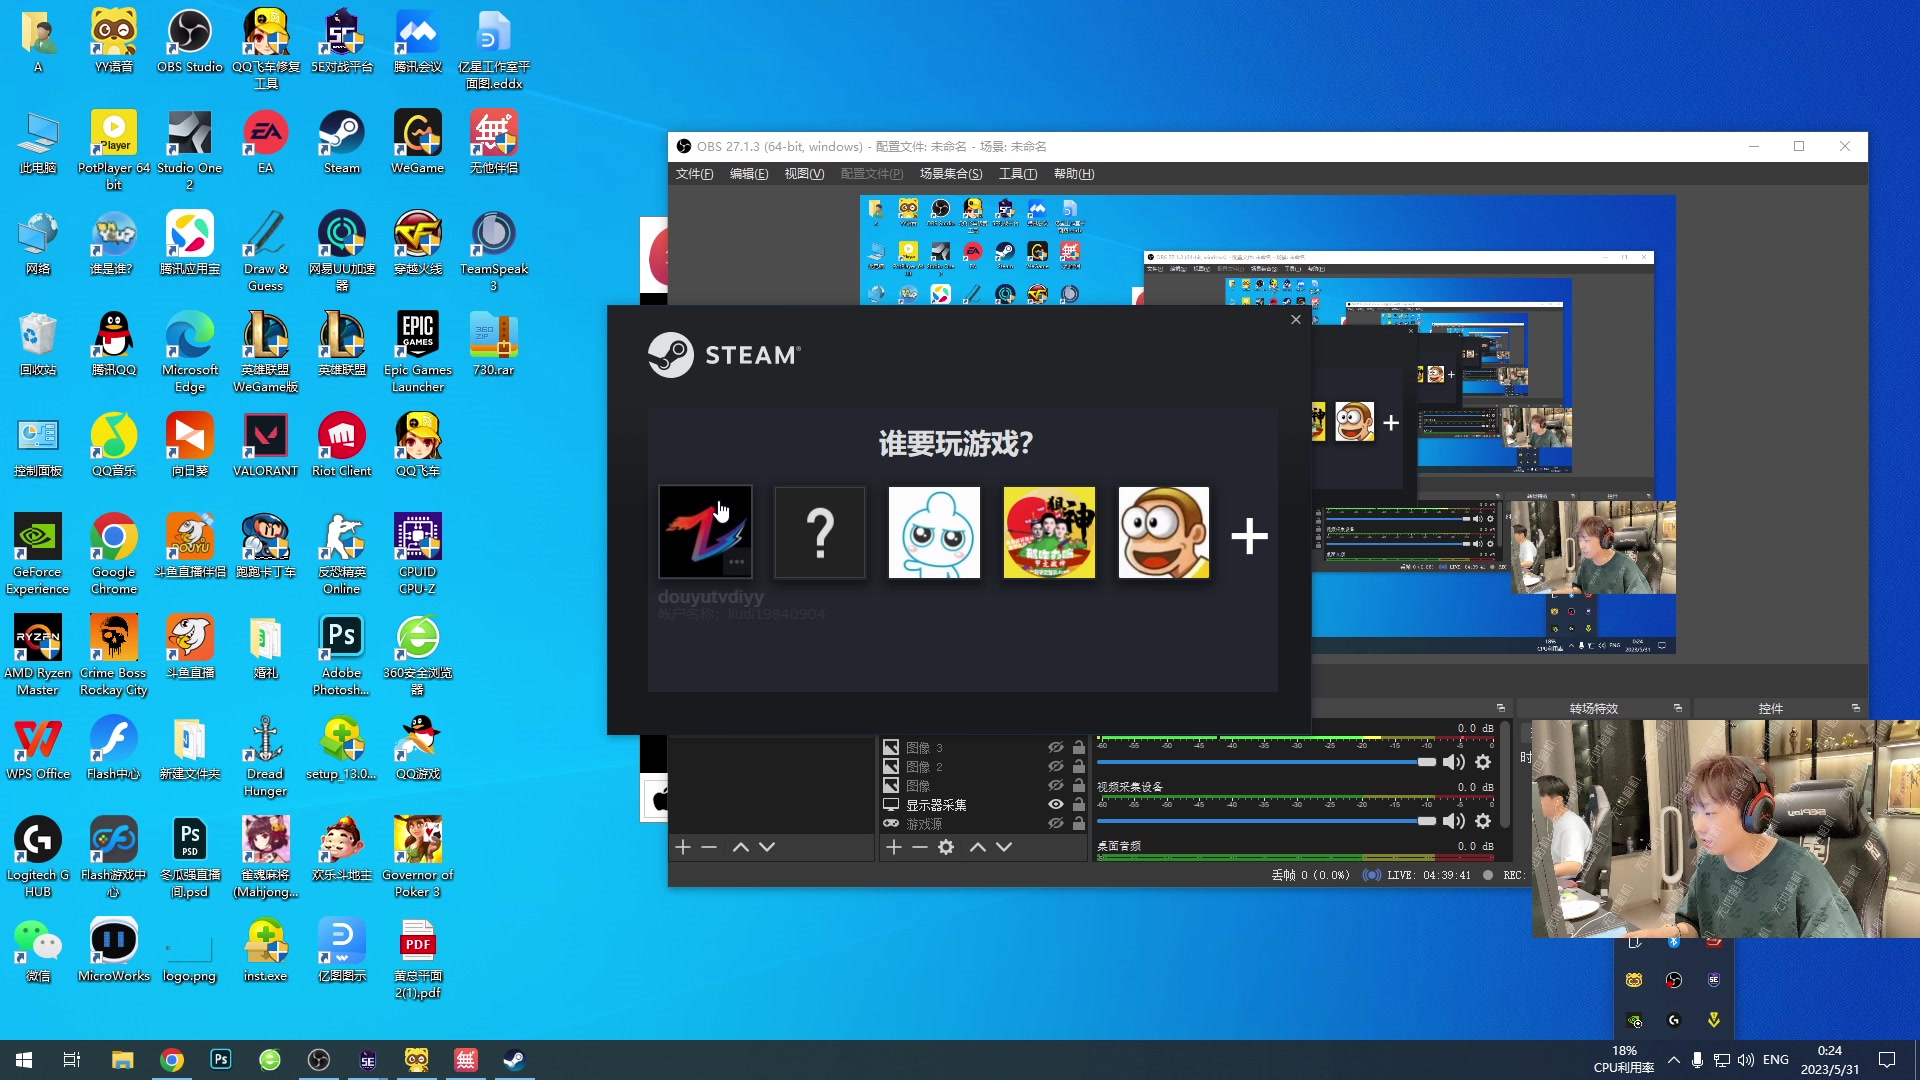
Task: Click Logitech G icon in tray overflow
Action: tap(1674, 1020)
